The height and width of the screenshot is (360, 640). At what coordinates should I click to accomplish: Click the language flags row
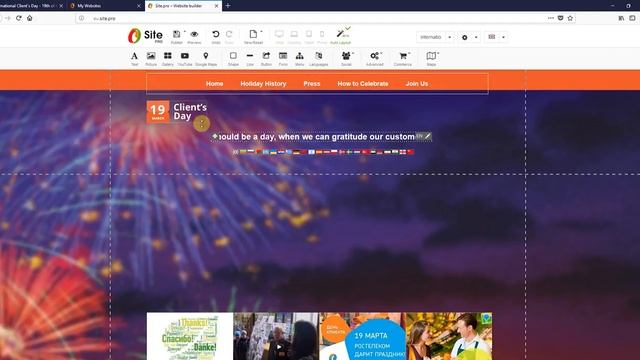323,152
